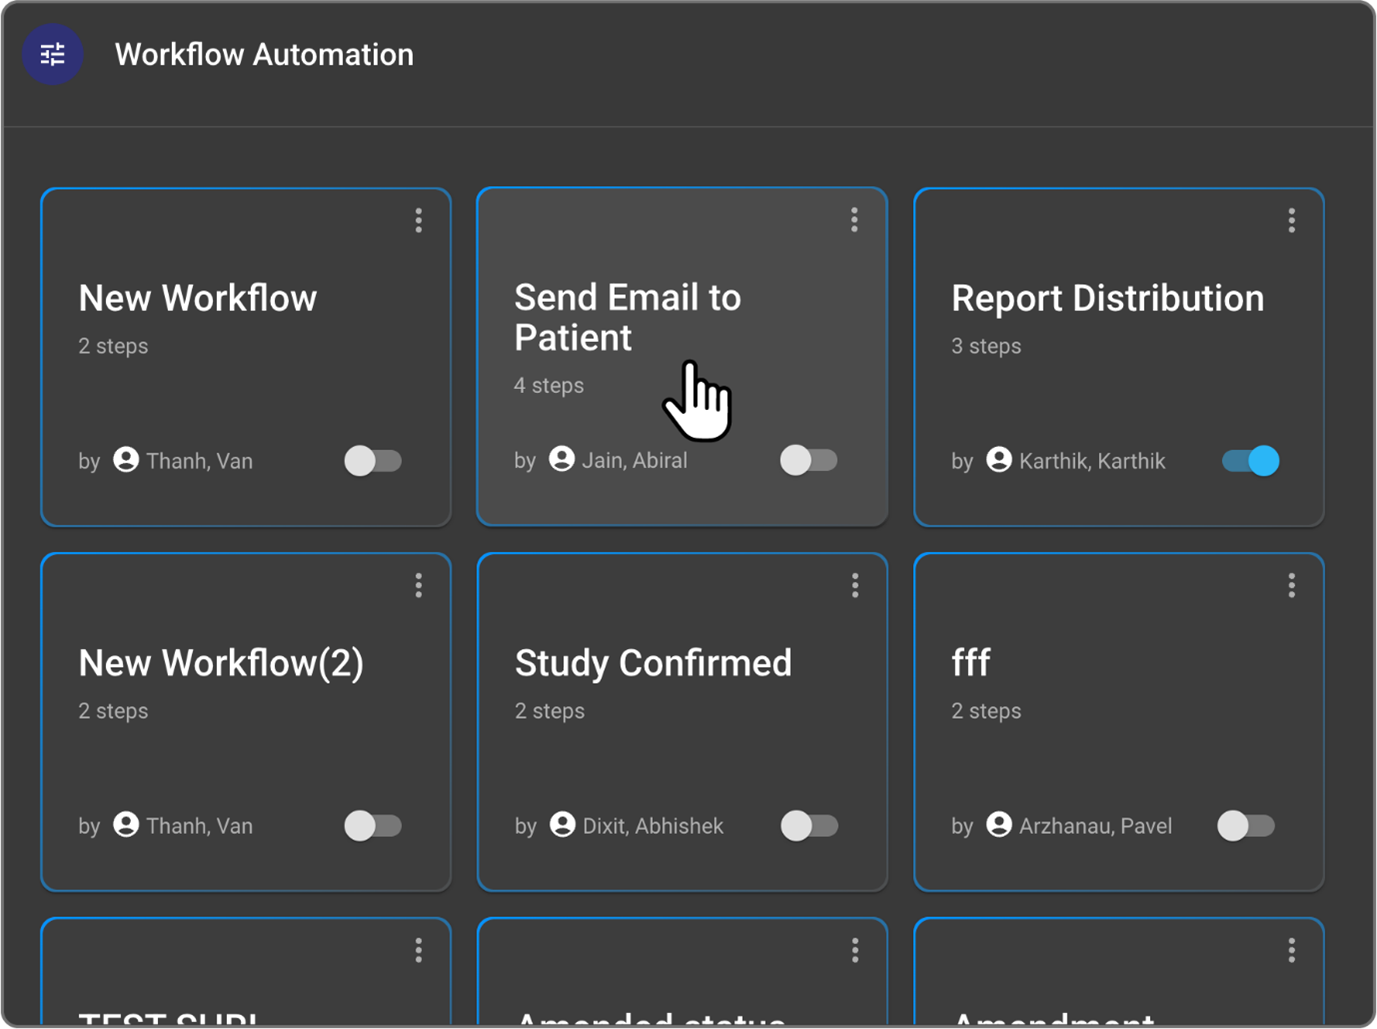Click the Workflow Automation sliders icon
The width and height of the screenshot is (1377, 1029).
click(53, 54)
